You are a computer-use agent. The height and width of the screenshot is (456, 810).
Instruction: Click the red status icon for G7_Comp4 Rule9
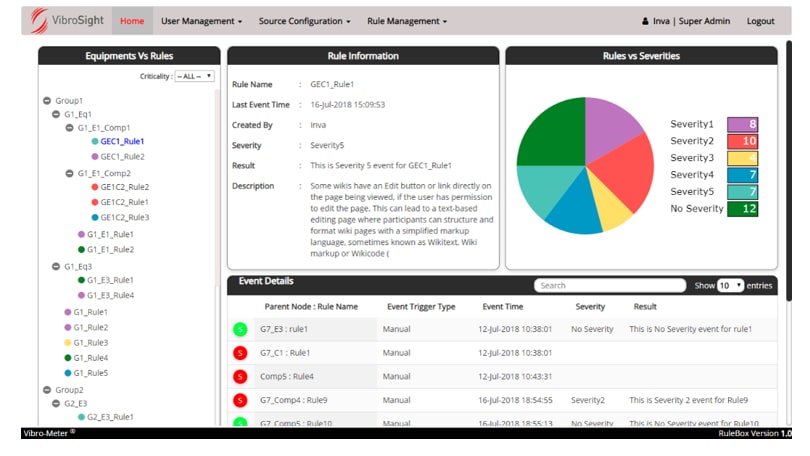(x=240, y=400)
